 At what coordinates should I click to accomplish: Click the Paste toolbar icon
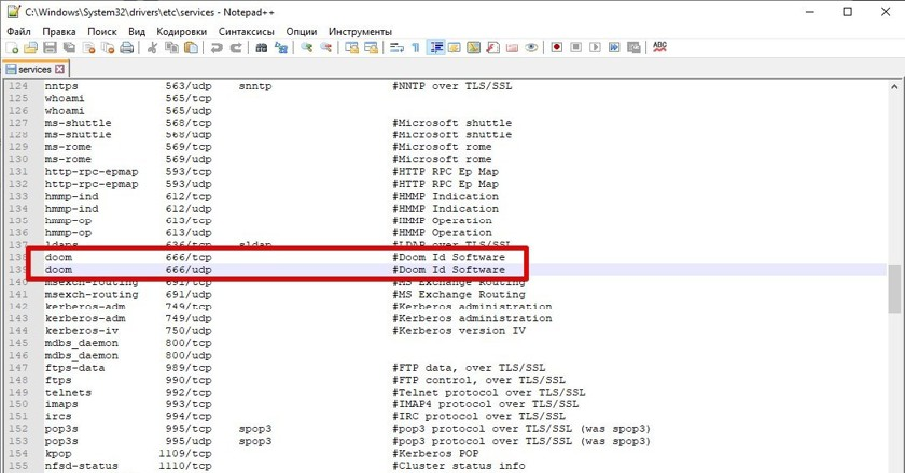(x=191, y=48)
